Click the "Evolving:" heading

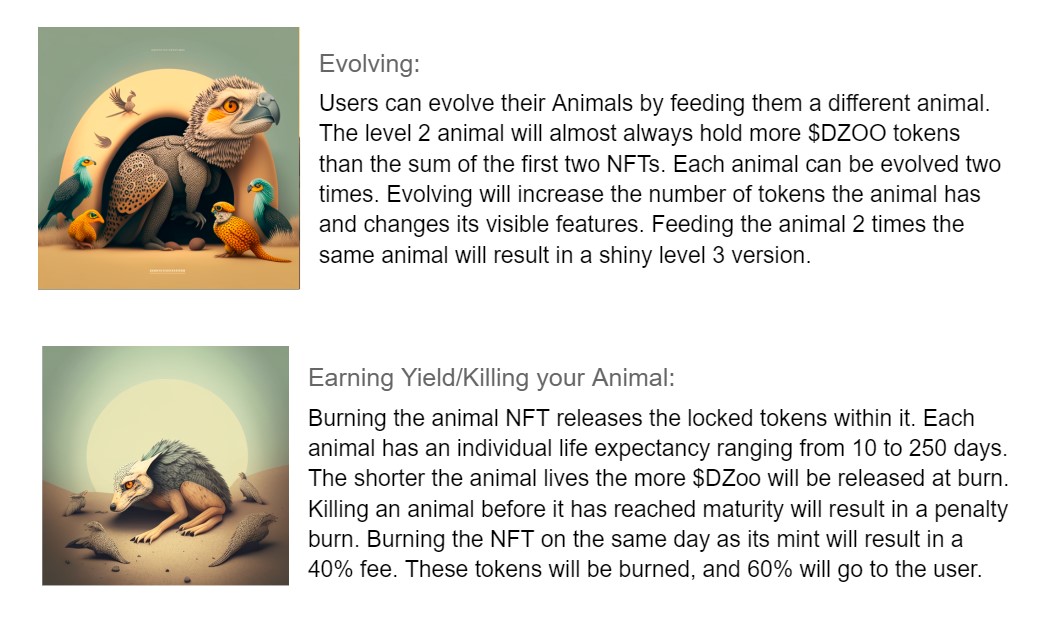click(369, 64)
